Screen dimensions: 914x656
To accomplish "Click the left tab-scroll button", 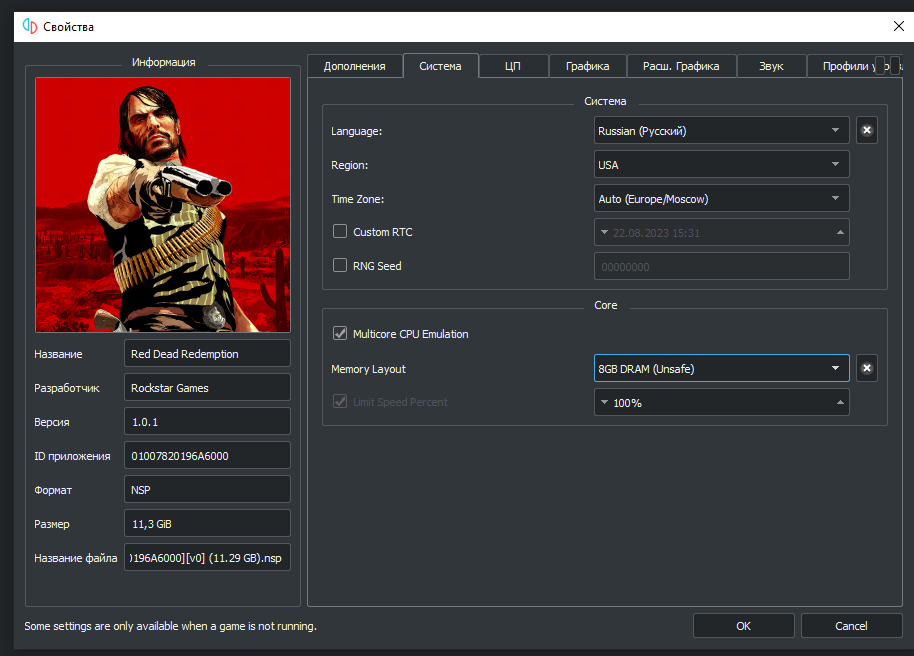I will click(x=880, y=65).
